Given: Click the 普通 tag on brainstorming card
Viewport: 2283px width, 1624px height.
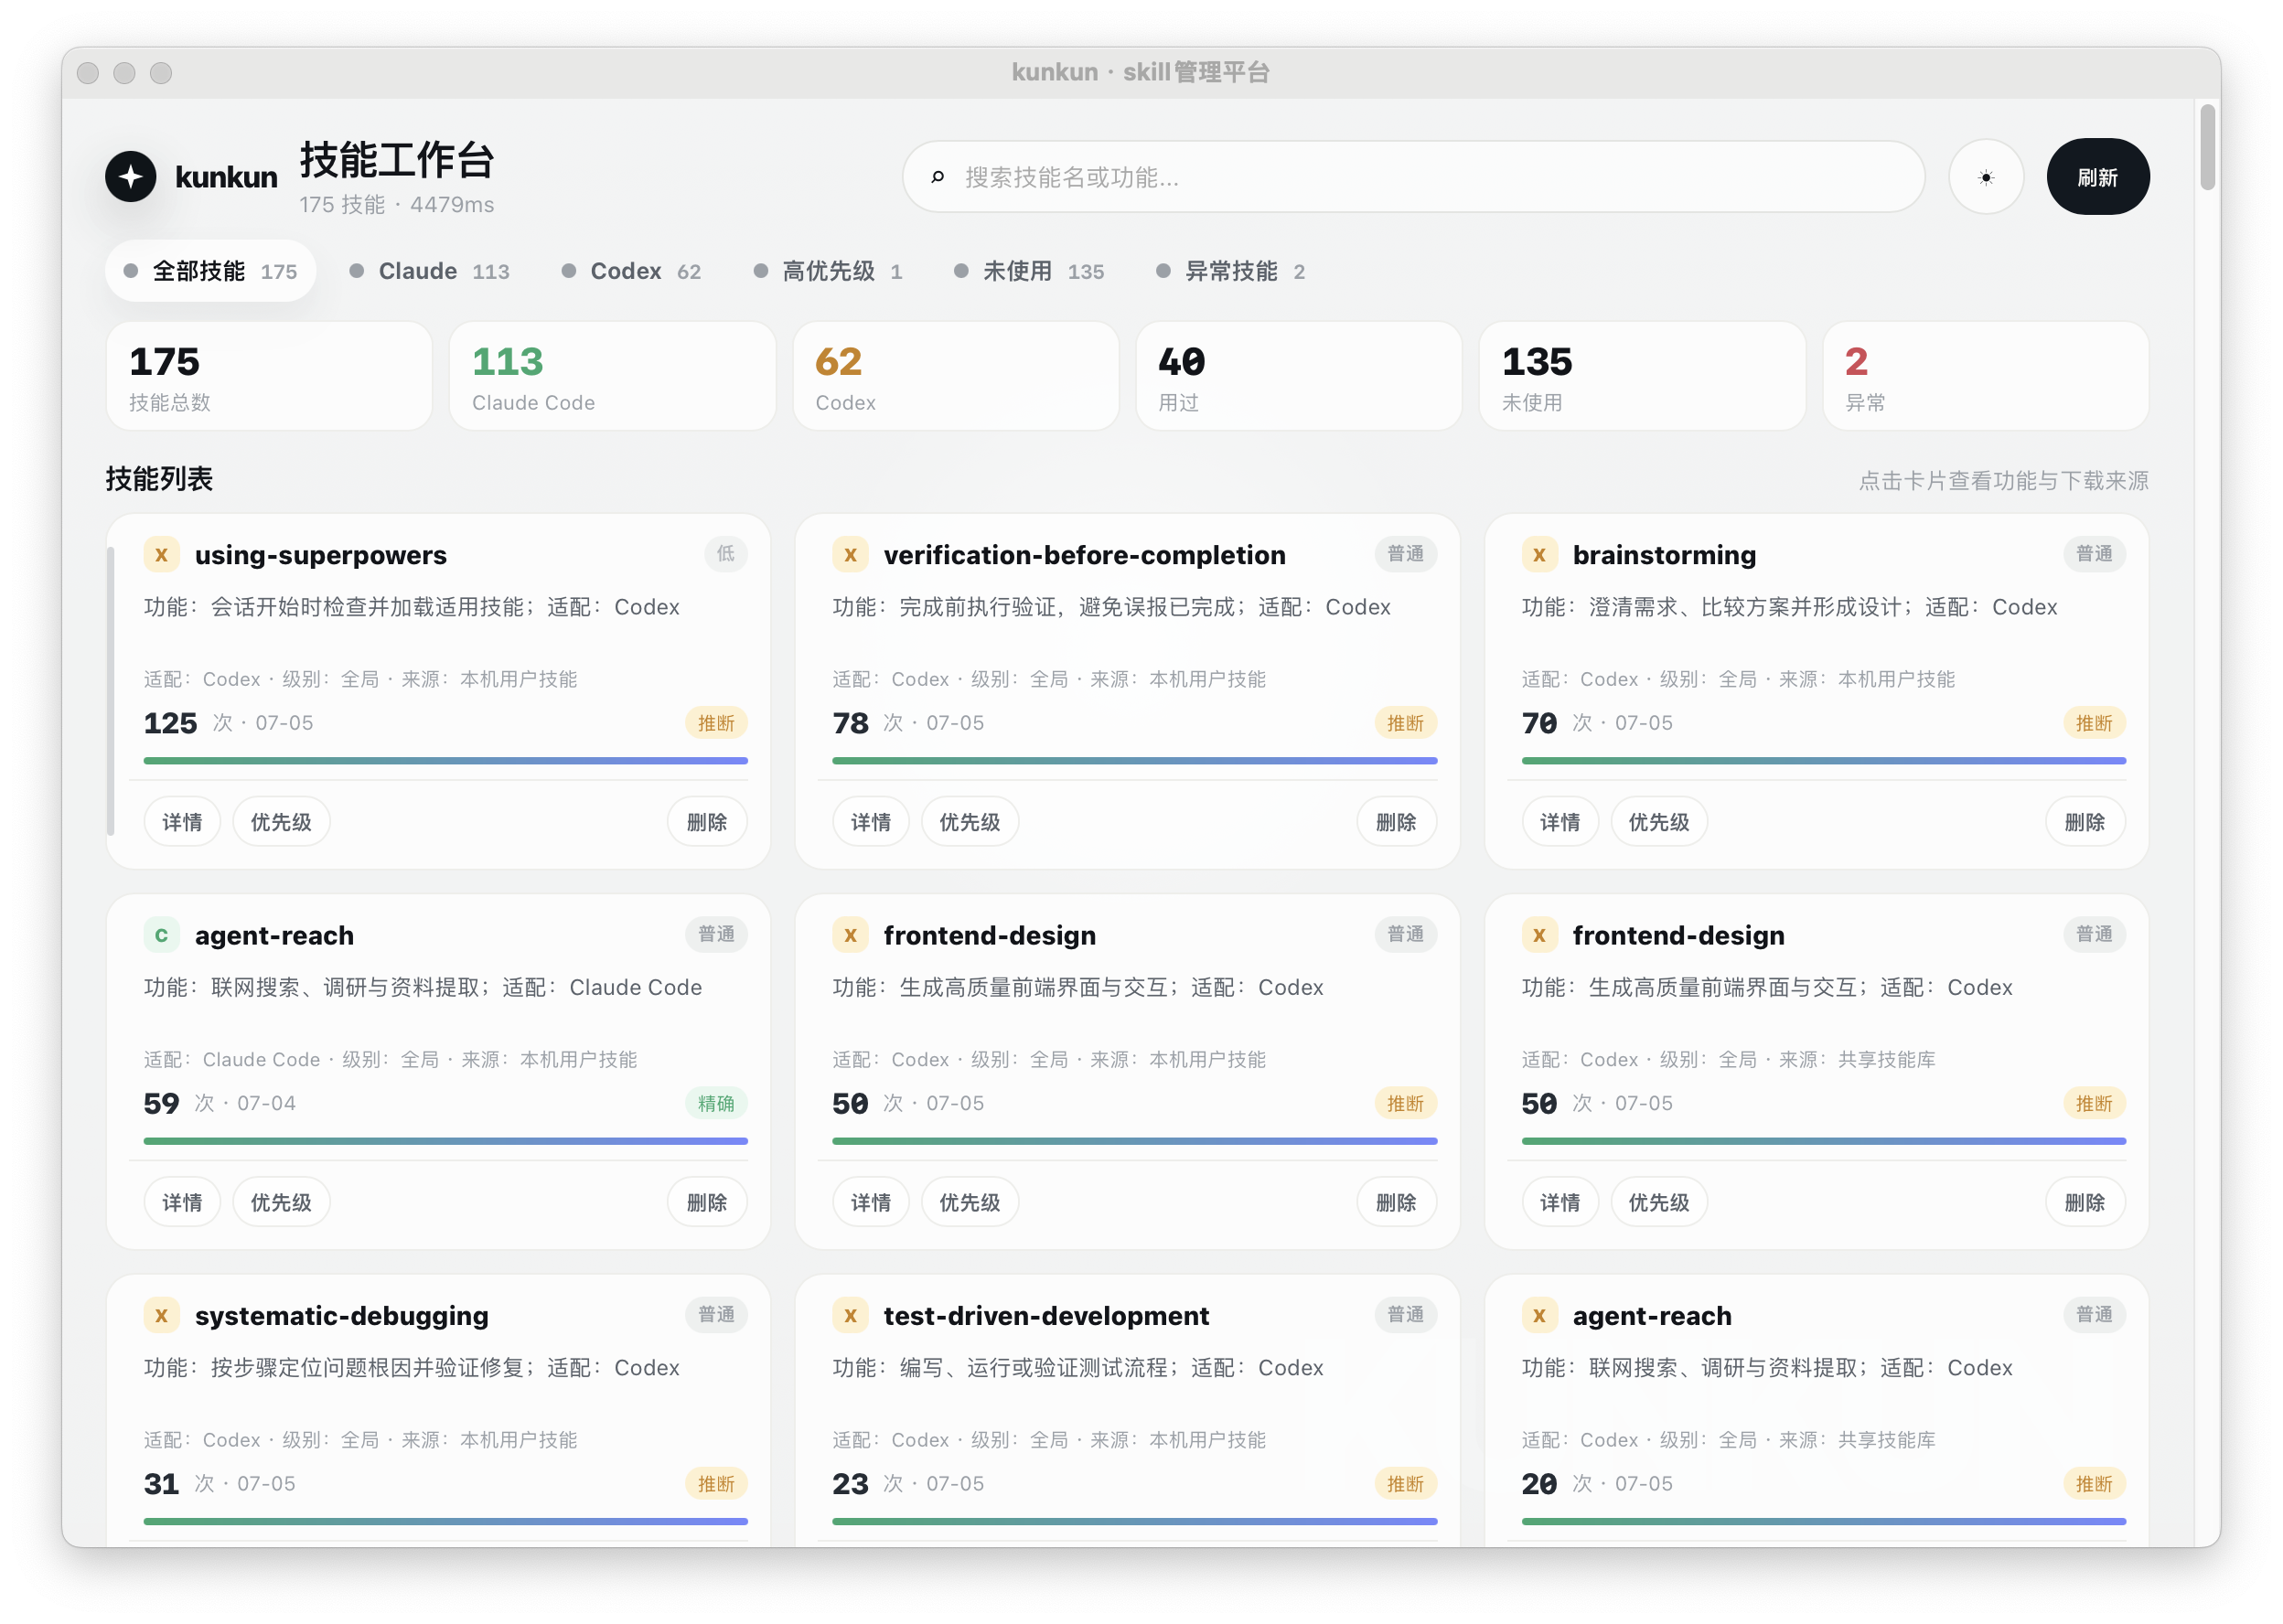Looking at the screenshot, I should pos(2094,553).
